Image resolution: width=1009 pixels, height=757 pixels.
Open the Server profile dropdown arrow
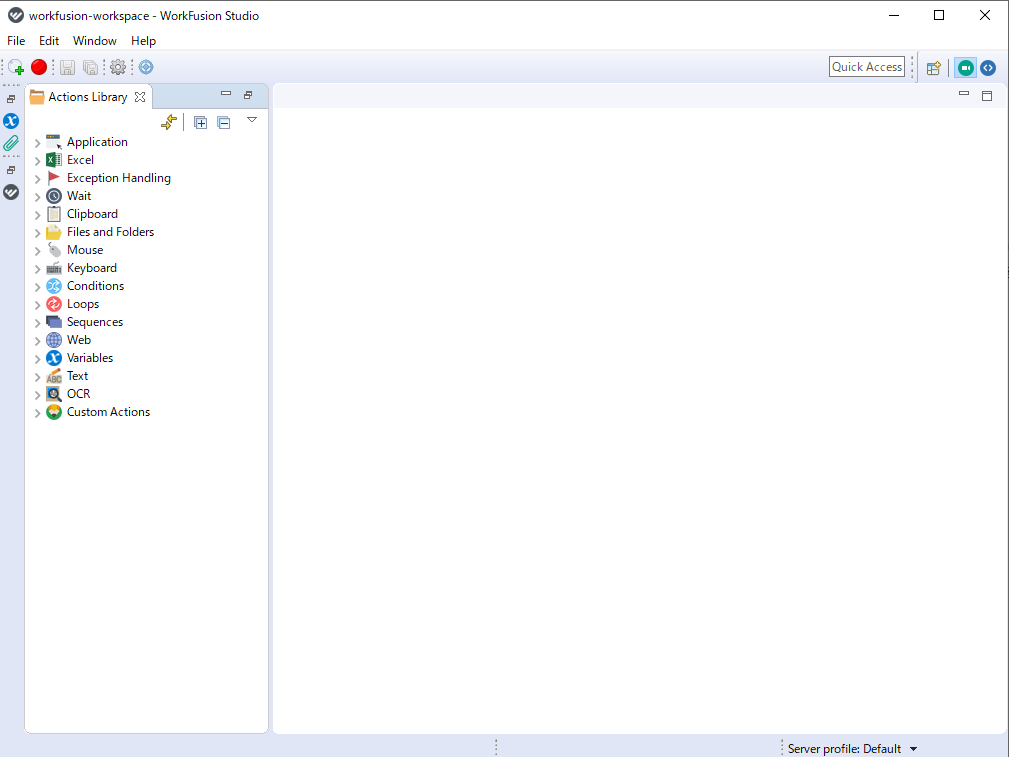pyautogui.click(x=913, y=749)
